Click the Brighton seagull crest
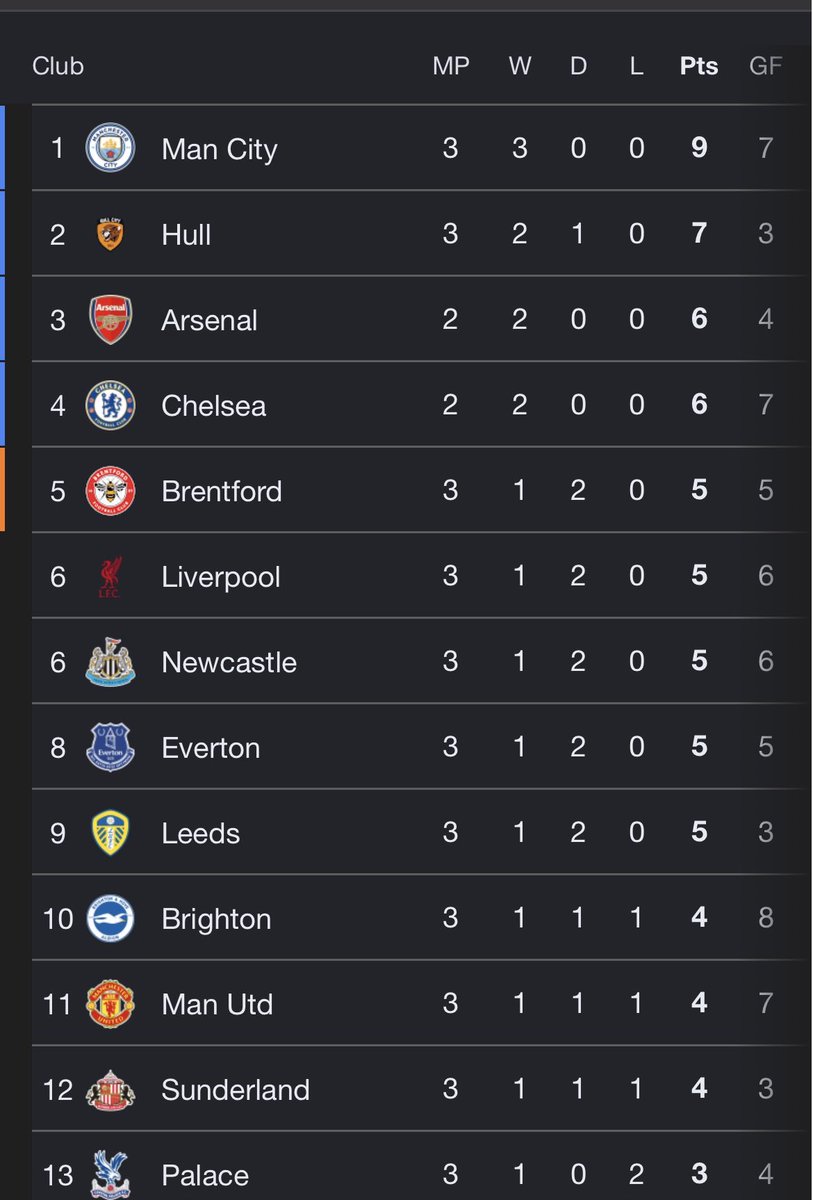Image resolution: width=813 pixels, height=1200 pixels. click(110, 919)
